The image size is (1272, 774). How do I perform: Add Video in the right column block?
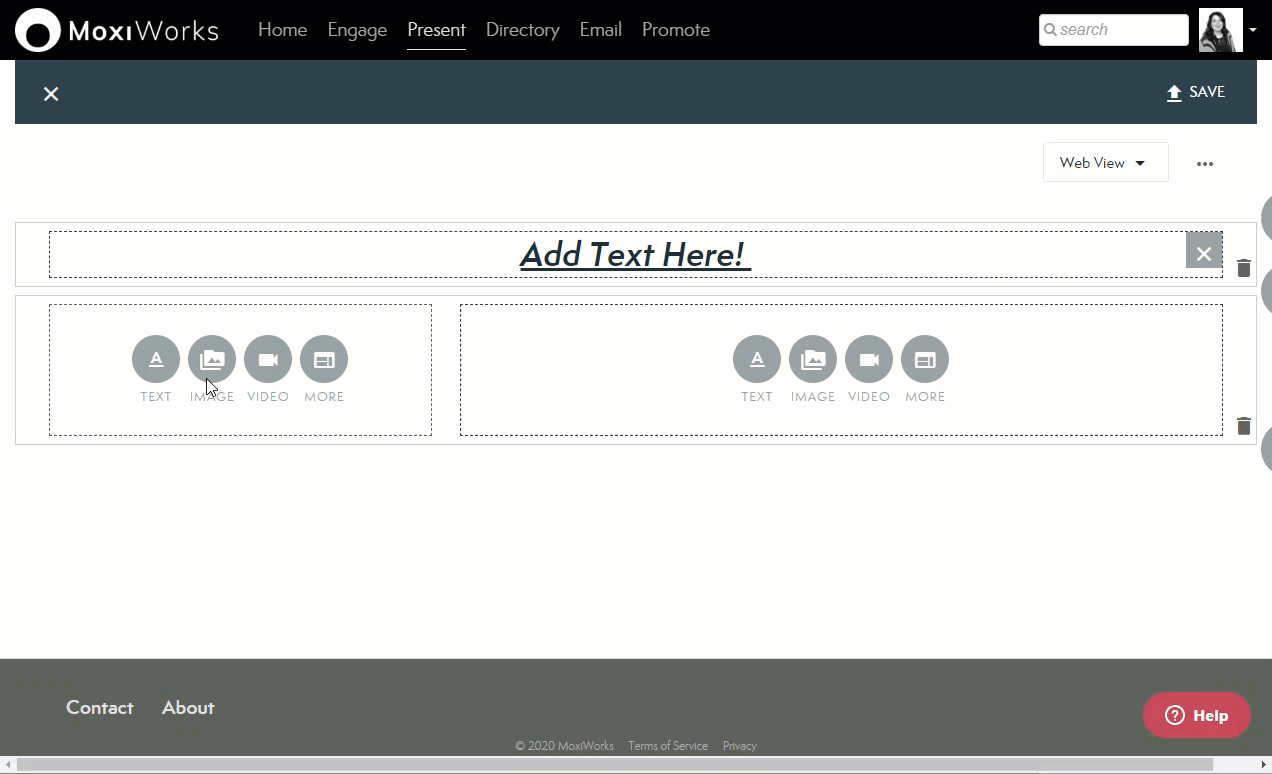tap(869, 359)
